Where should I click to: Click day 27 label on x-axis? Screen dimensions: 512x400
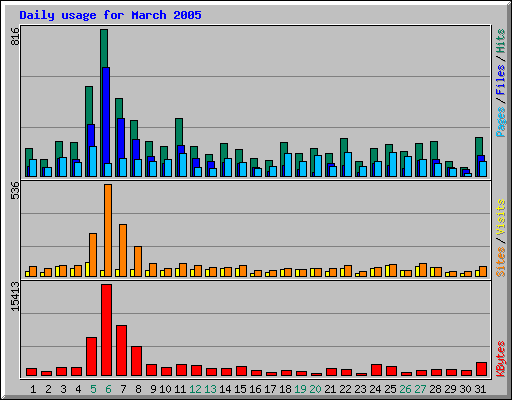420,389
